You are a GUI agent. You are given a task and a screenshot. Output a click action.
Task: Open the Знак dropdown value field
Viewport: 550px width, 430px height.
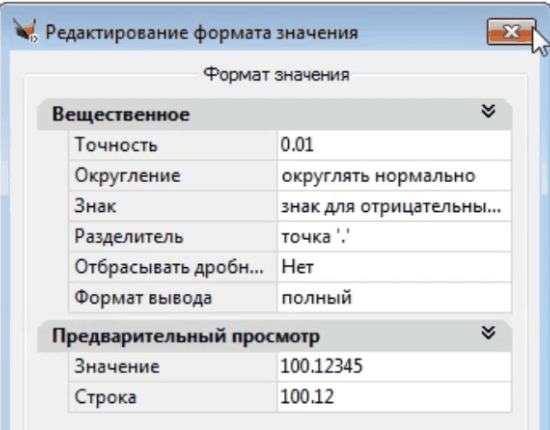(x=394, y=206)
